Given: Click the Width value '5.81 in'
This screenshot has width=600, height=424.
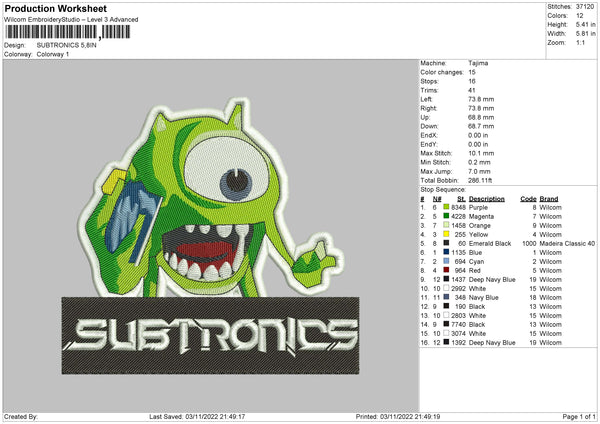Looking at the screenshot, I should (x=586, y=34).
